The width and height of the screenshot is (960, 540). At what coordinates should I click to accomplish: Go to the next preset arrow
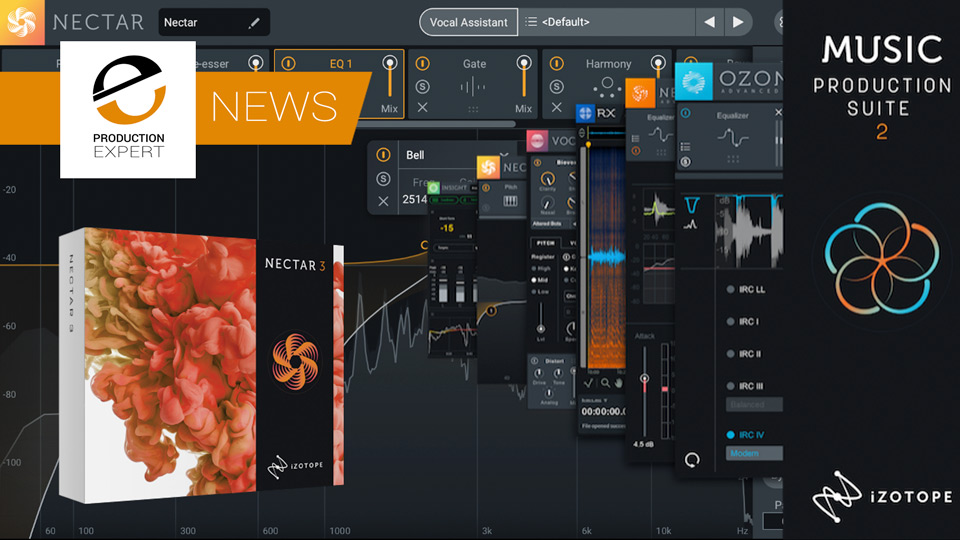click(738, 22)
